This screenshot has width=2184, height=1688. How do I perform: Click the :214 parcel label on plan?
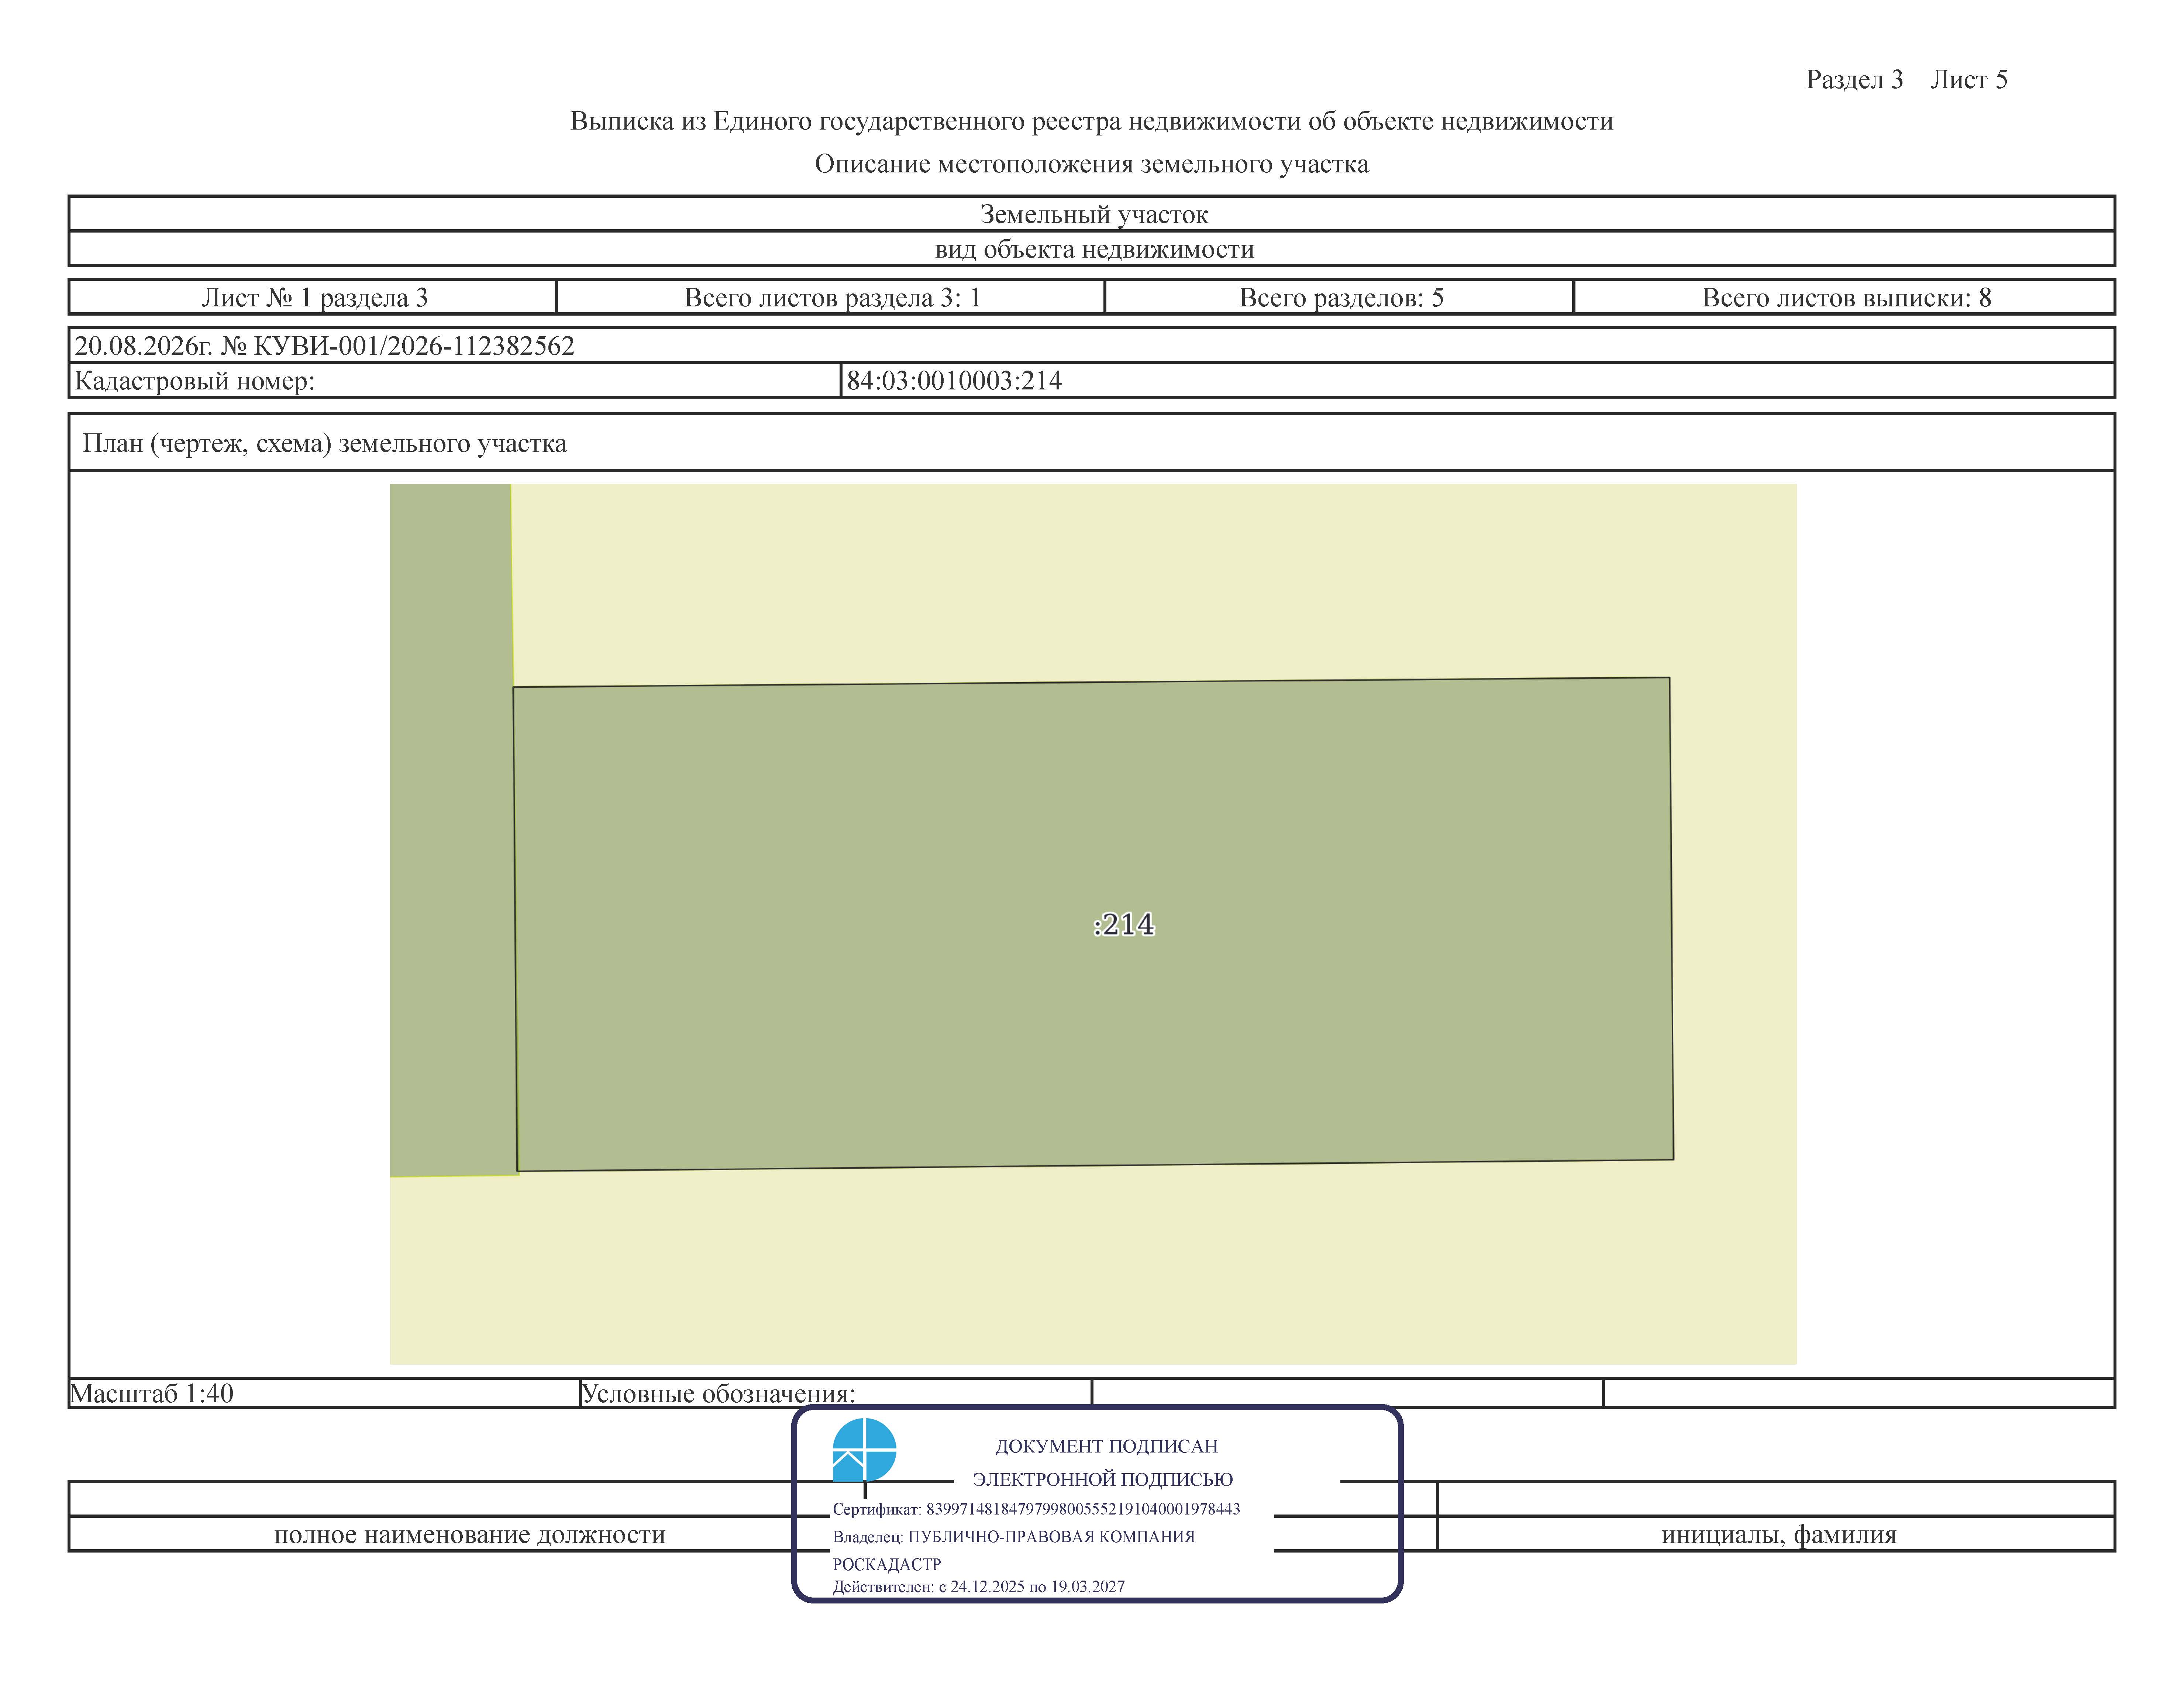pyautogui.click(x=1124, y=924)
